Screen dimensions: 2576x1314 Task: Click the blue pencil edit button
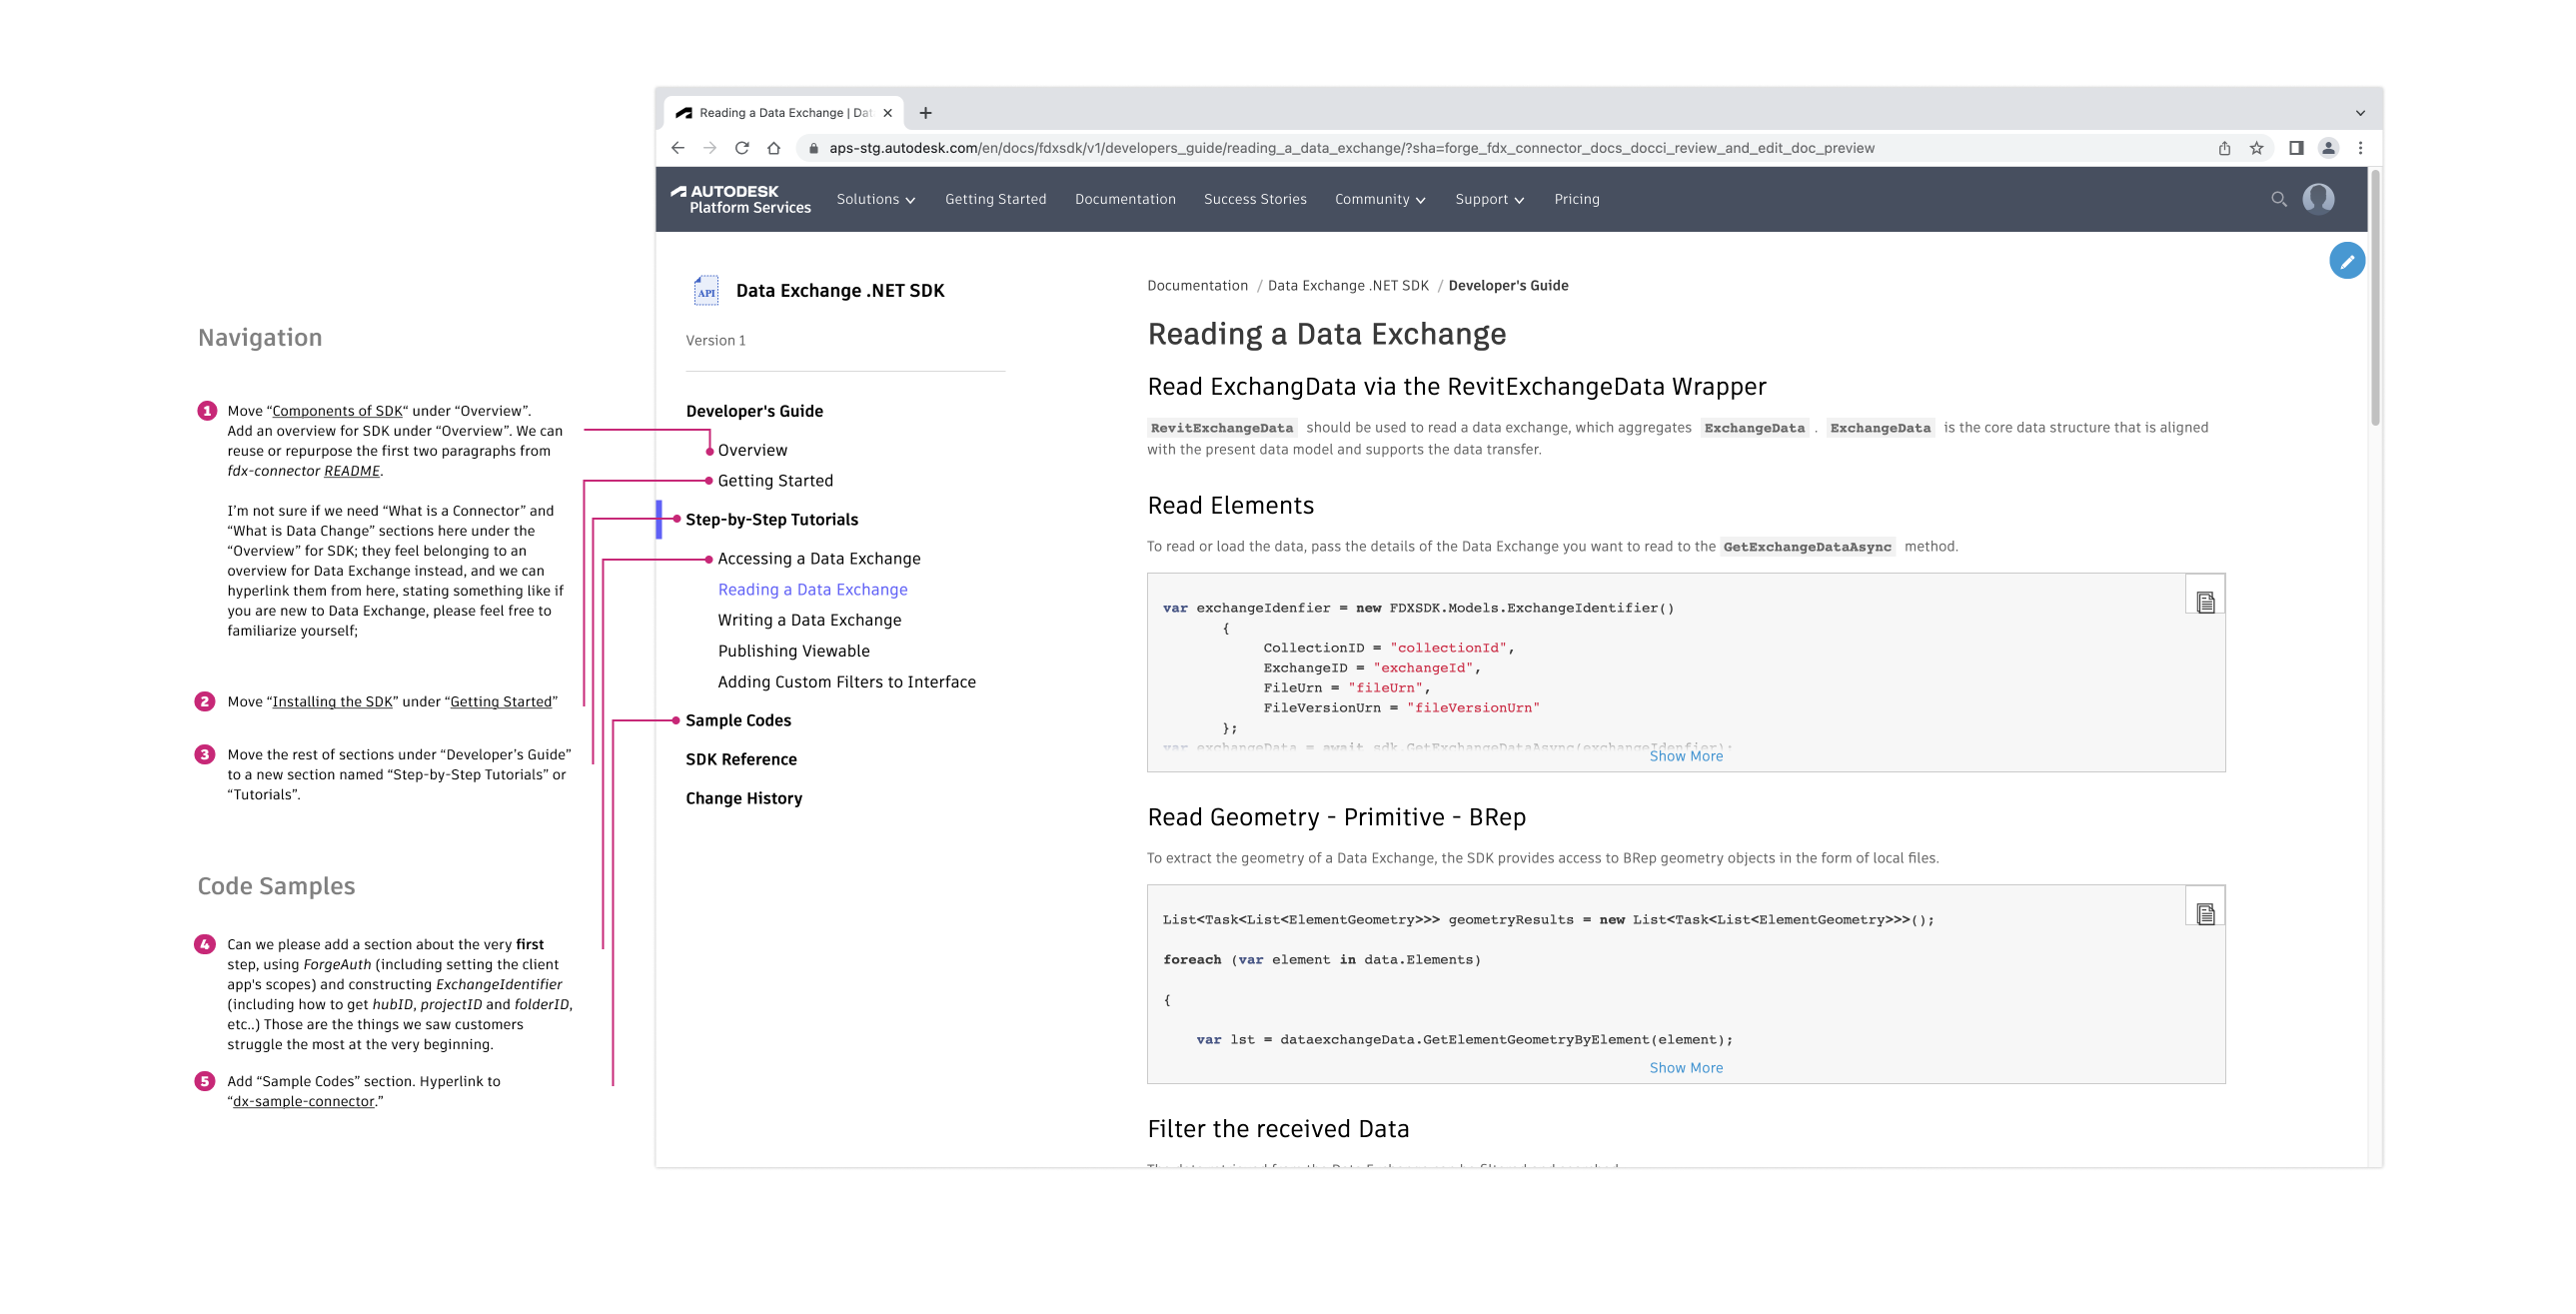point(2347,261)
